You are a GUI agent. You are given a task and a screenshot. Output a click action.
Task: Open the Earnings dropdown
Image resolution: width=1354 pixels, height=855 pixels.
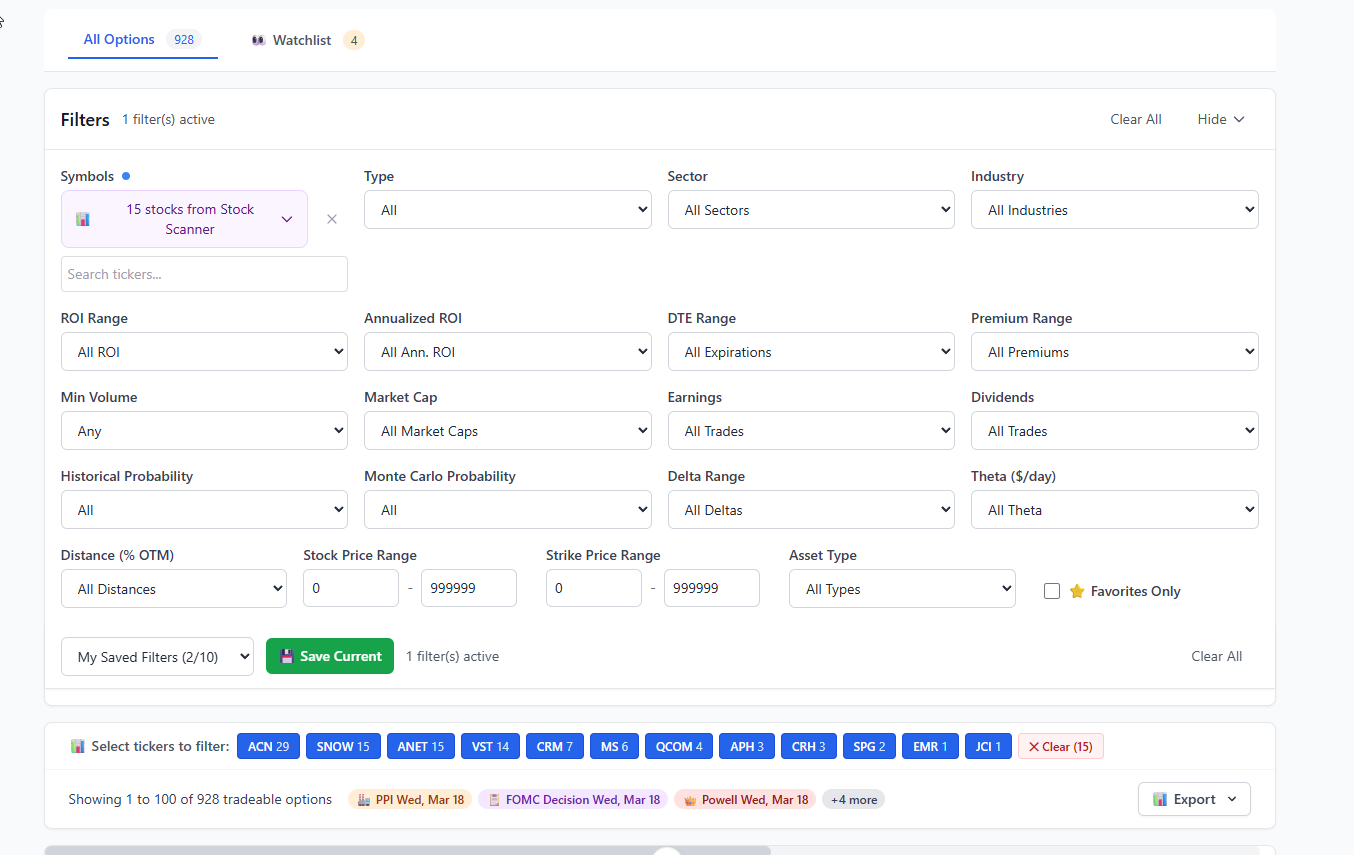[x=811, y=431]
